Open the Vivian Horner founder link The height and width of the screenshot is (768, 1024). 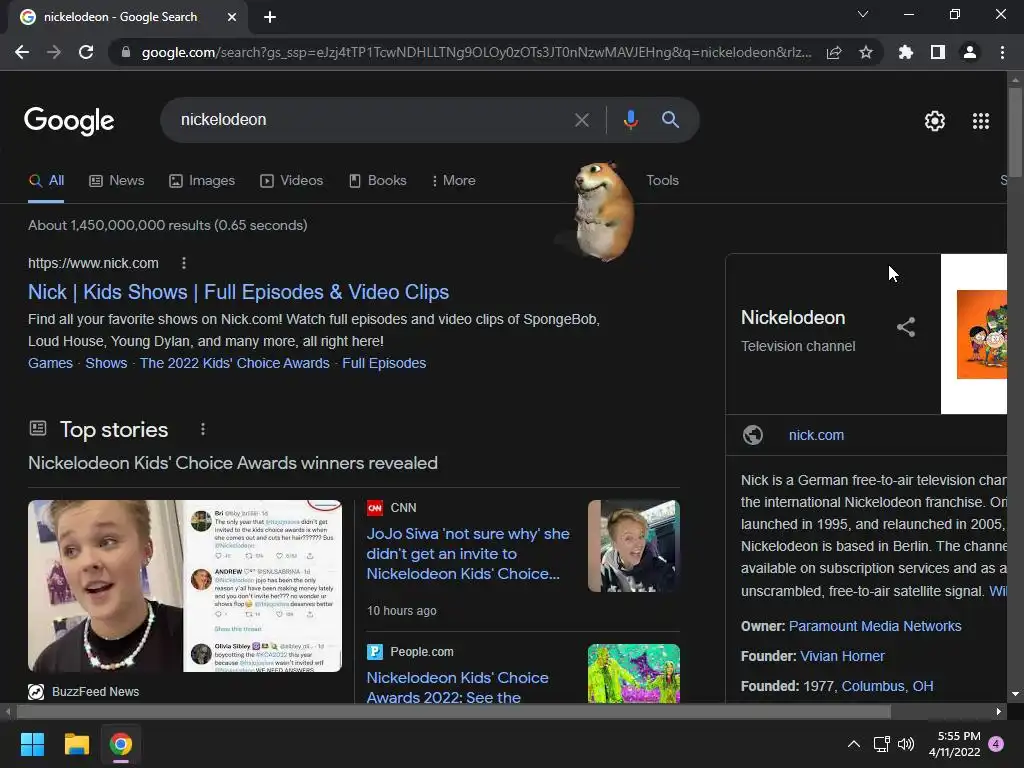click(842, 656)
